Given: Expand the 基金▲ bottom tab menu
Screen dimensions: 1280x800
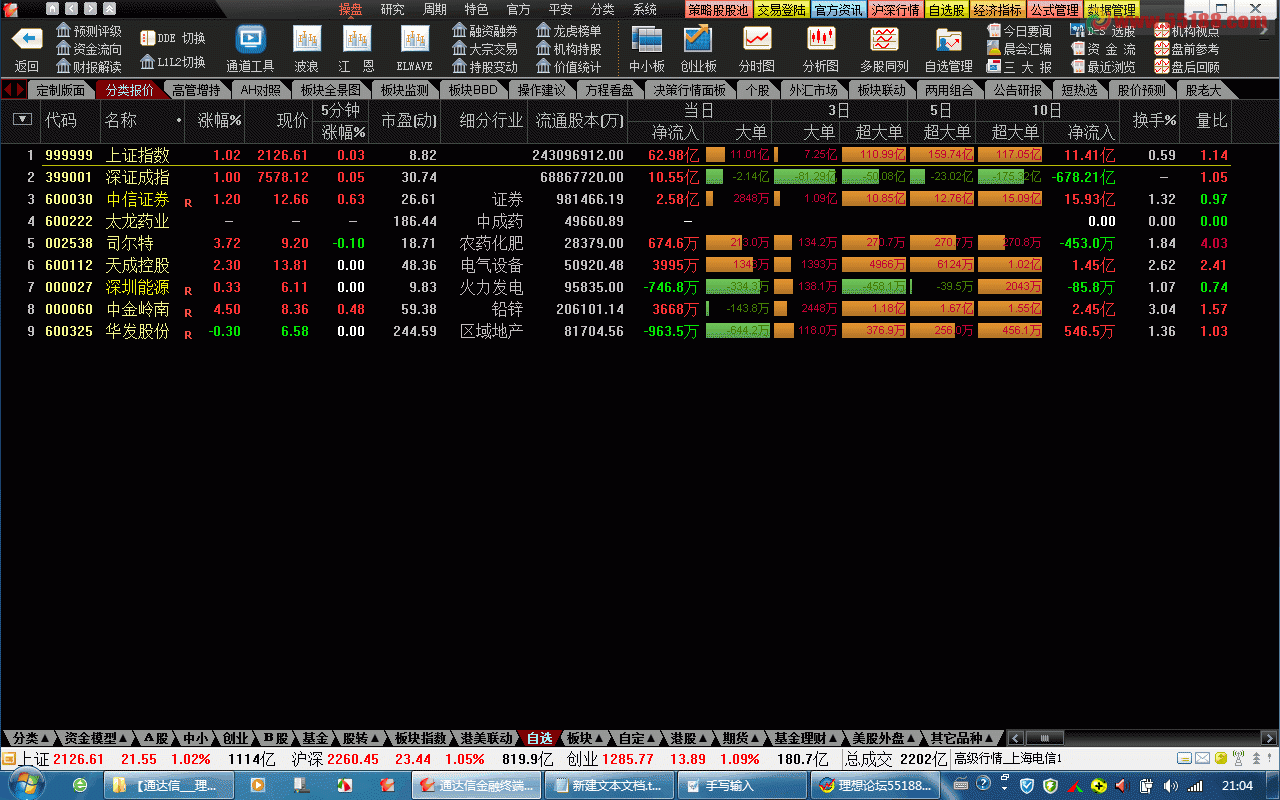Looking at the screenshot, I should coord(315,738).
